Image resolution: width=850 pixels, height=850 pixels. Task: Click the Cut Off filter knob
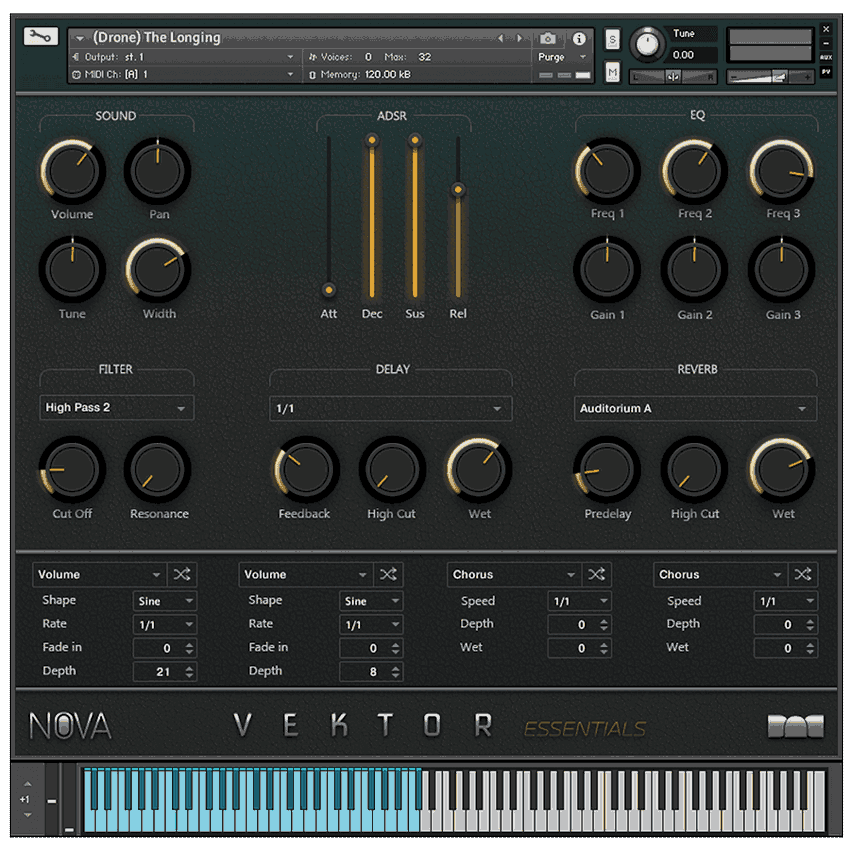coord(72,469)
